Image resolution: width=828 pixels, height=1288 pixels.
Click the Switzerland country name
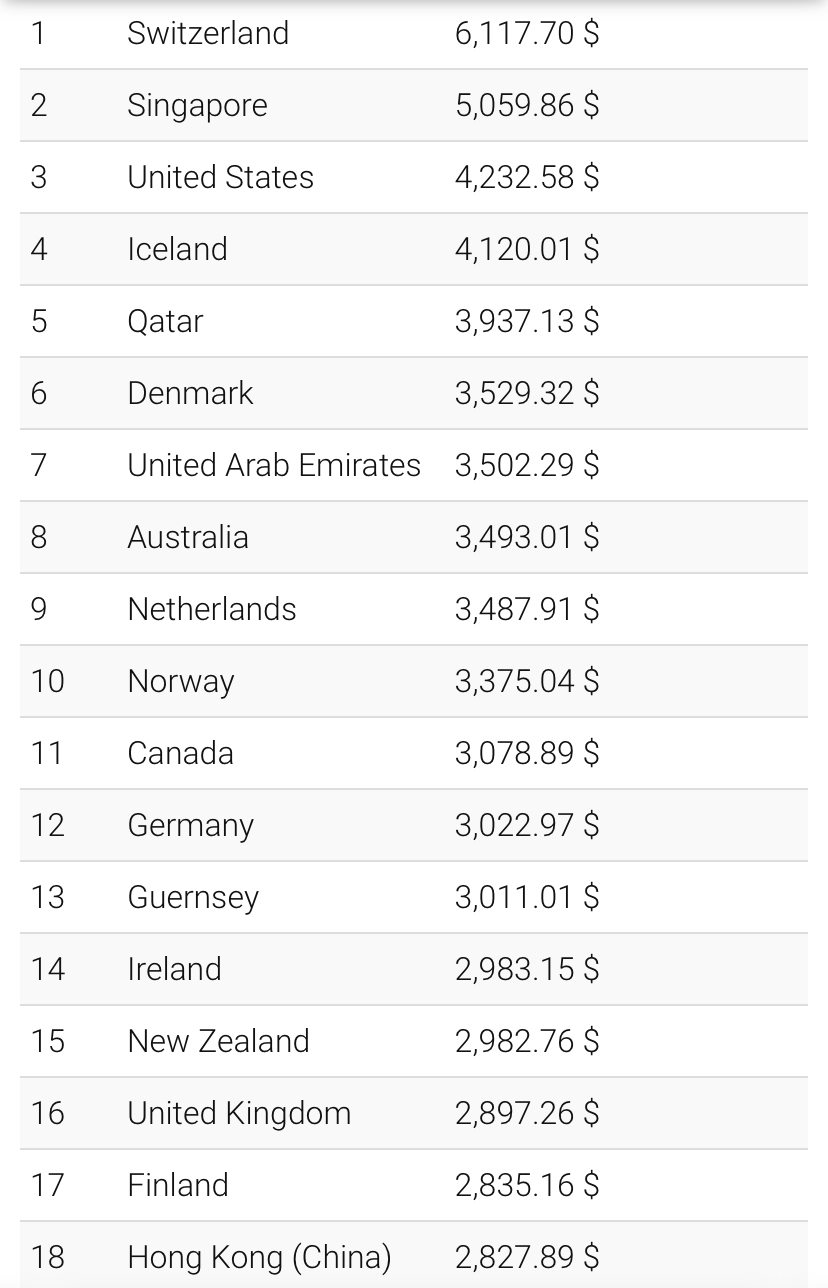(208, 33)
